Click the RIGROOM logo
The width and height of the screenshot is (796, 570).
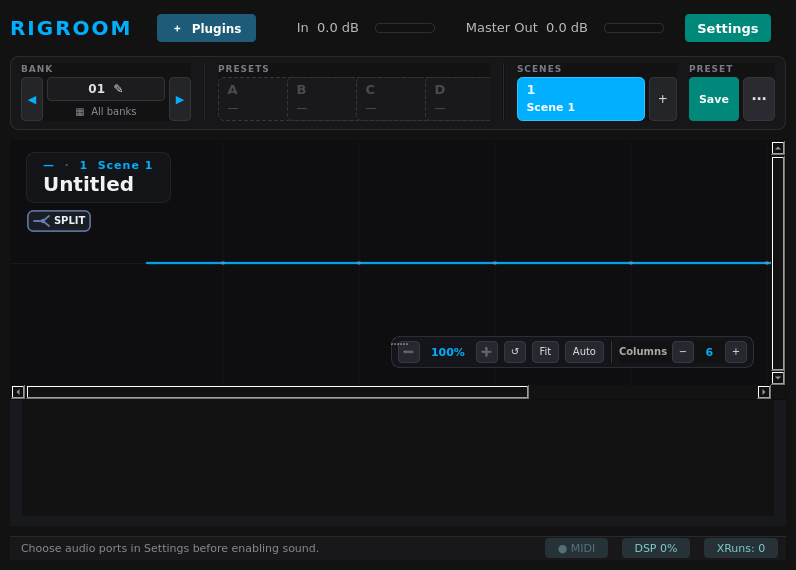click(71, 28)
